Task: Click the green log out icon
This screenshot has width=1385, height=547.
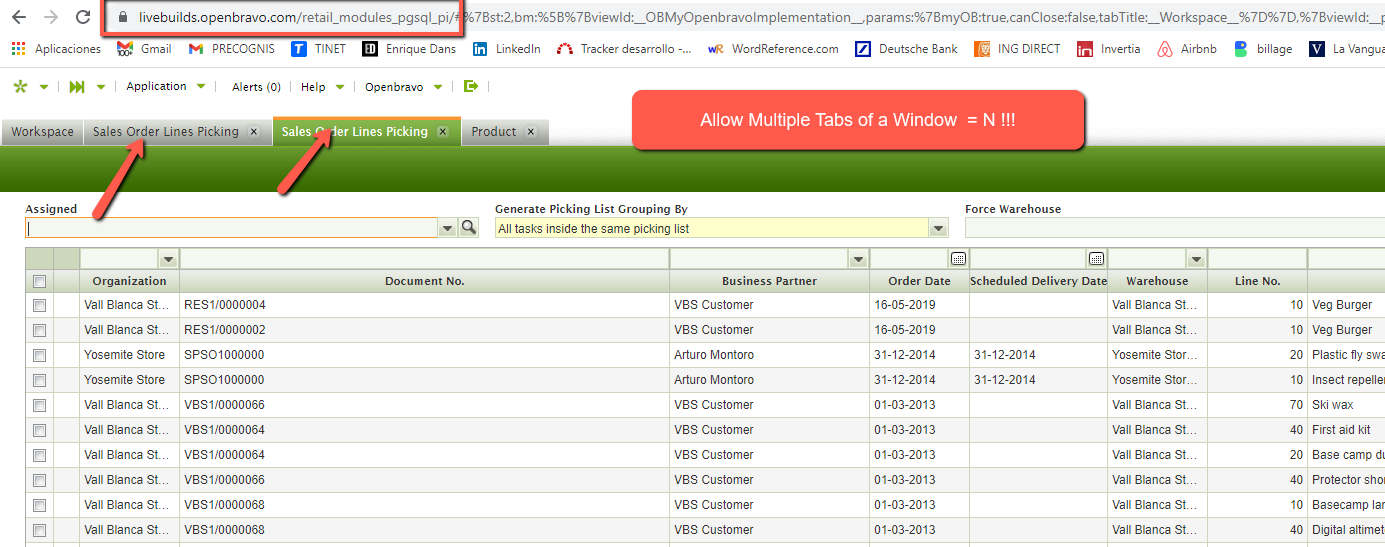Action: click(x=472, y=87)
